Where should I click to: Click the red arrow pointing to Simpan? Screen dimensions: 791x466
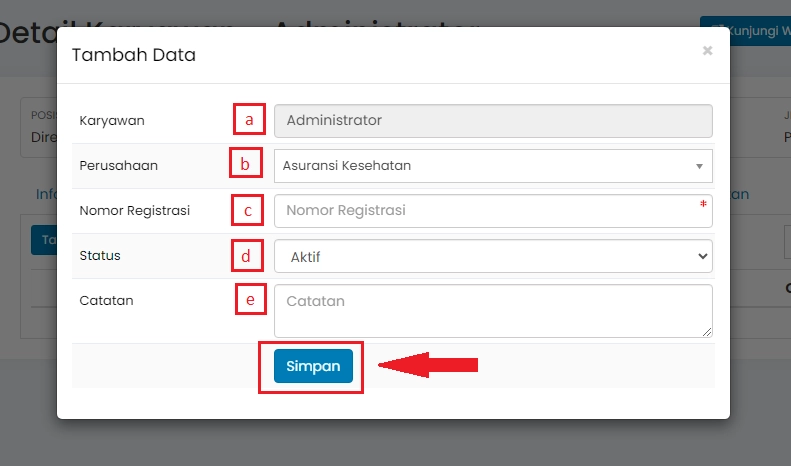[x=428, y=367]
